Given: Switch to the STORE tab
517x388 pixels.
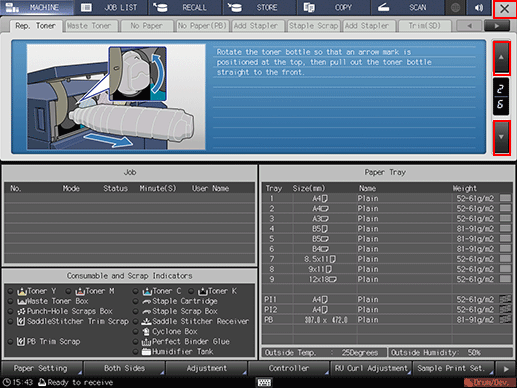Looking at the screenshot, I should pos(259,7).
